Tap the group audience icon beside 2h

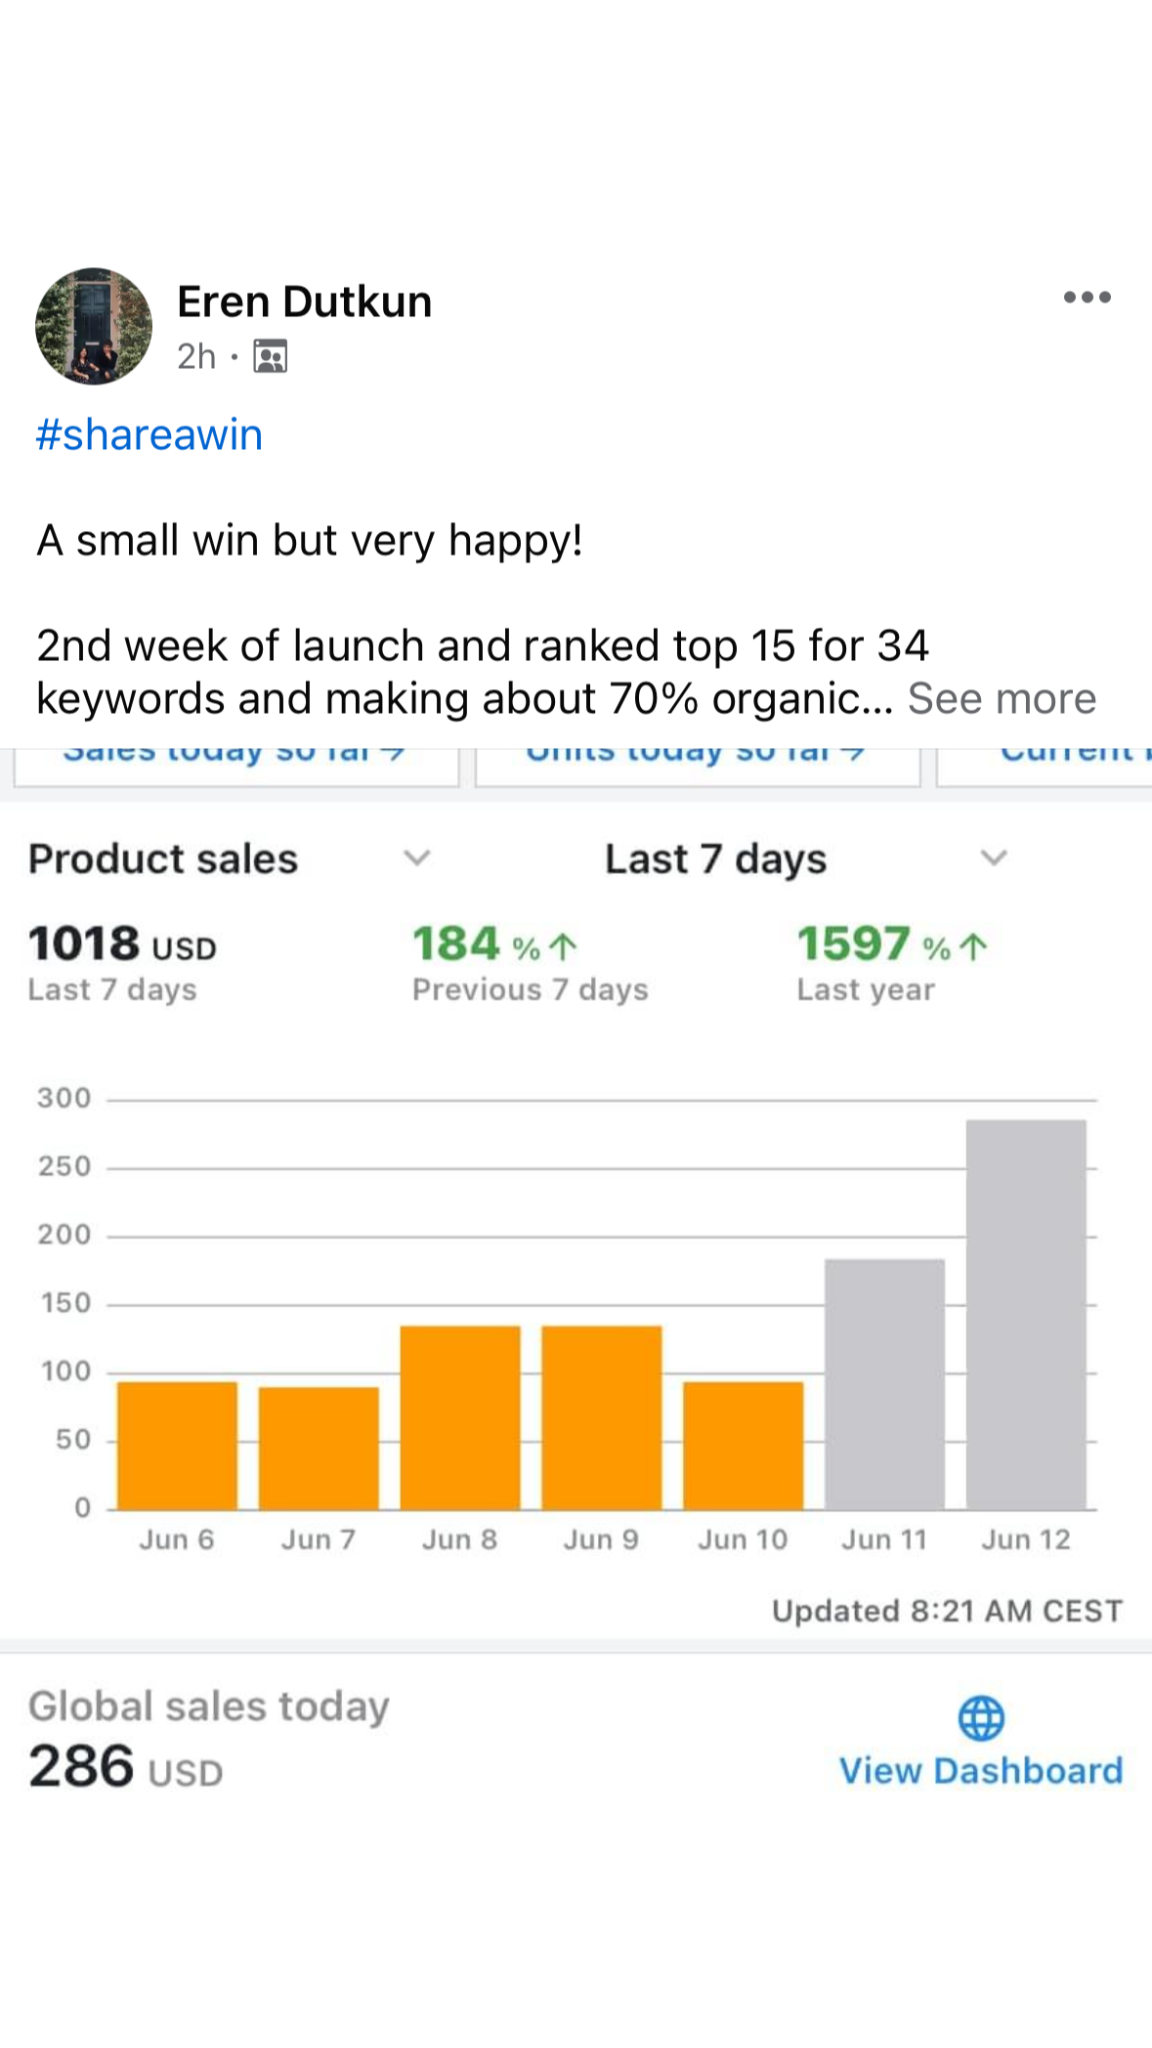point(270,356)
